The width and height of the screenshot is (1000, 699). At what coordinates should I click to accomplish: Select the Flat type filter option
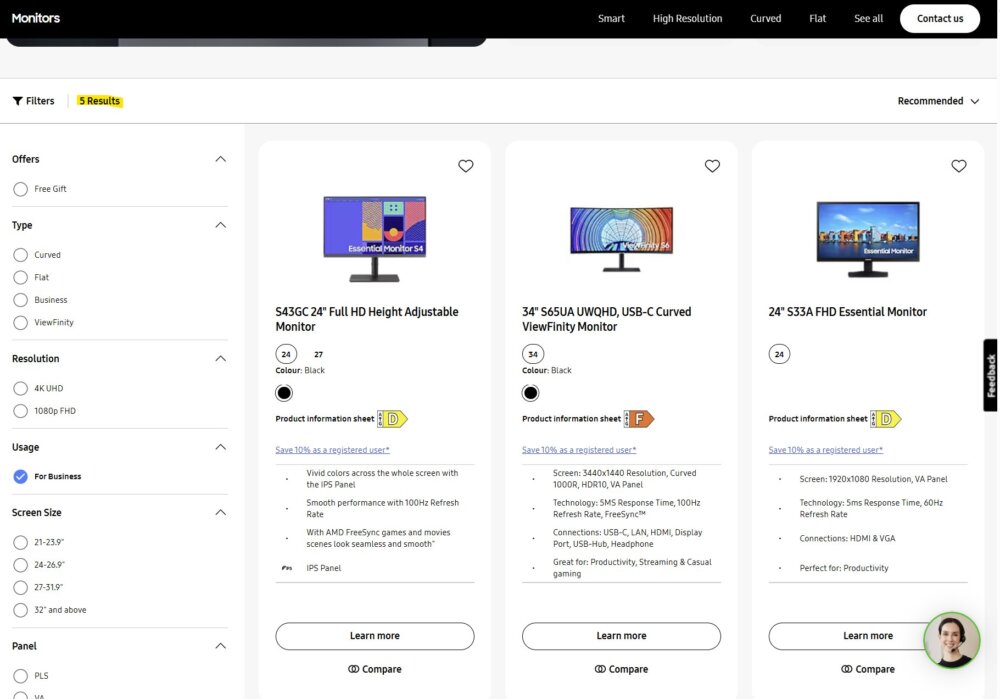20,277
